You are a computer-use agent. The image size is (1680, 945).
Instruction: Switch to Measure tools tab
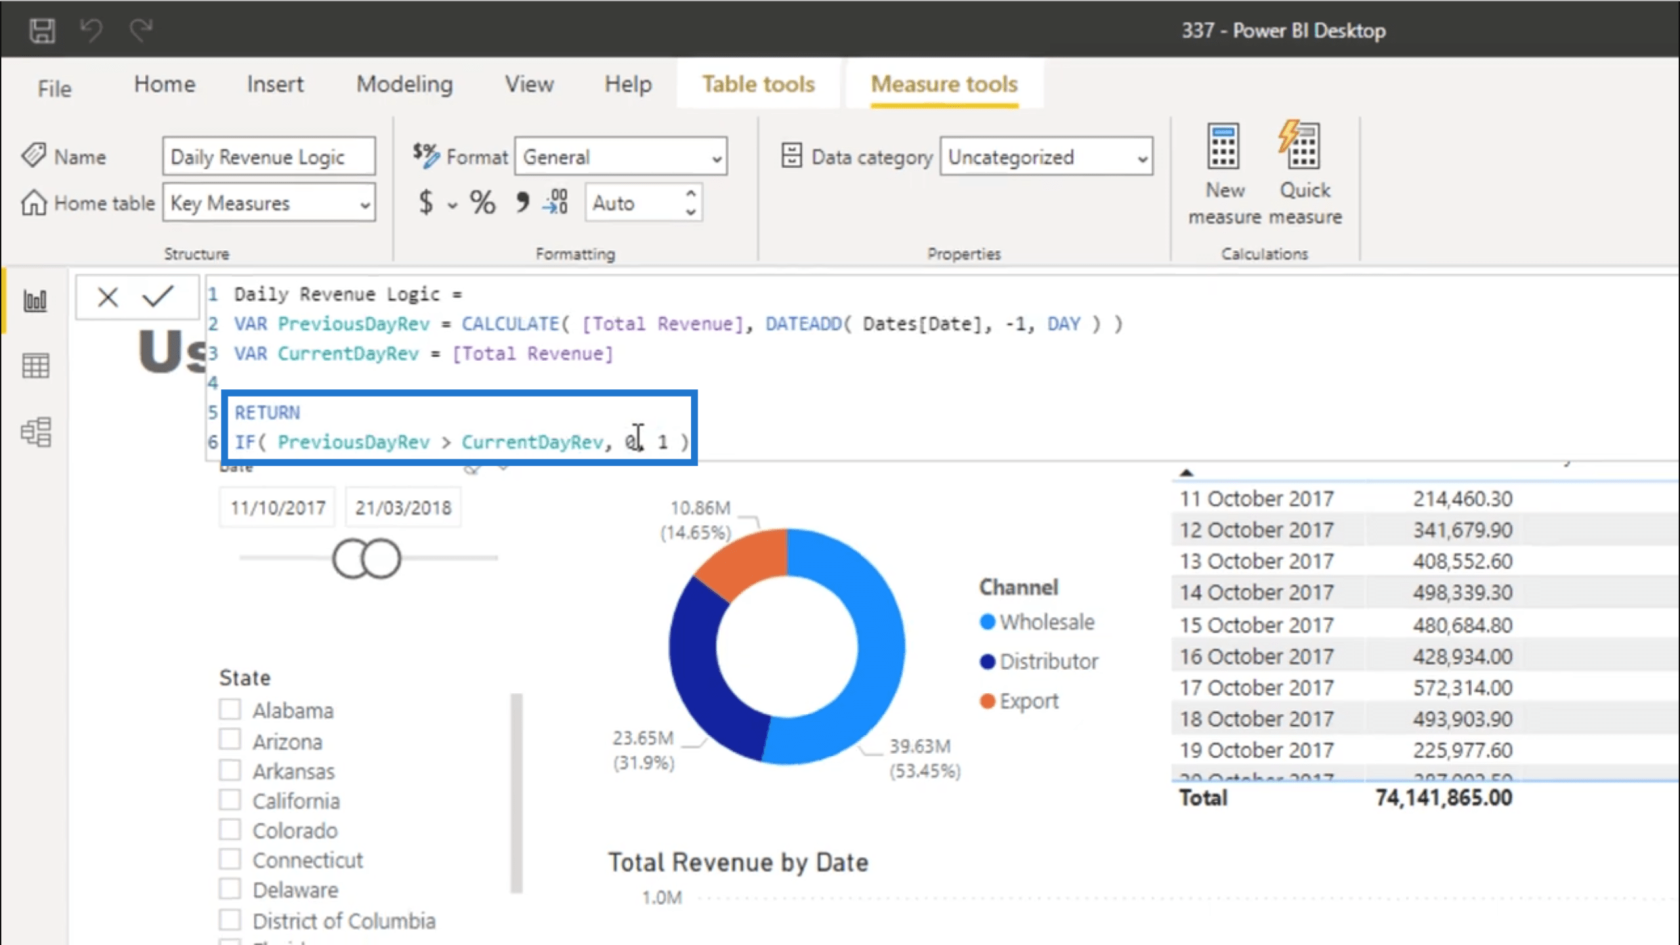click(x=944, y=84)
